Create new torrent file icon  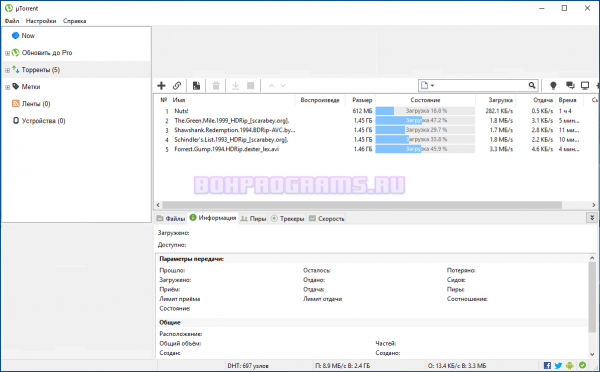tap(196, 86)
